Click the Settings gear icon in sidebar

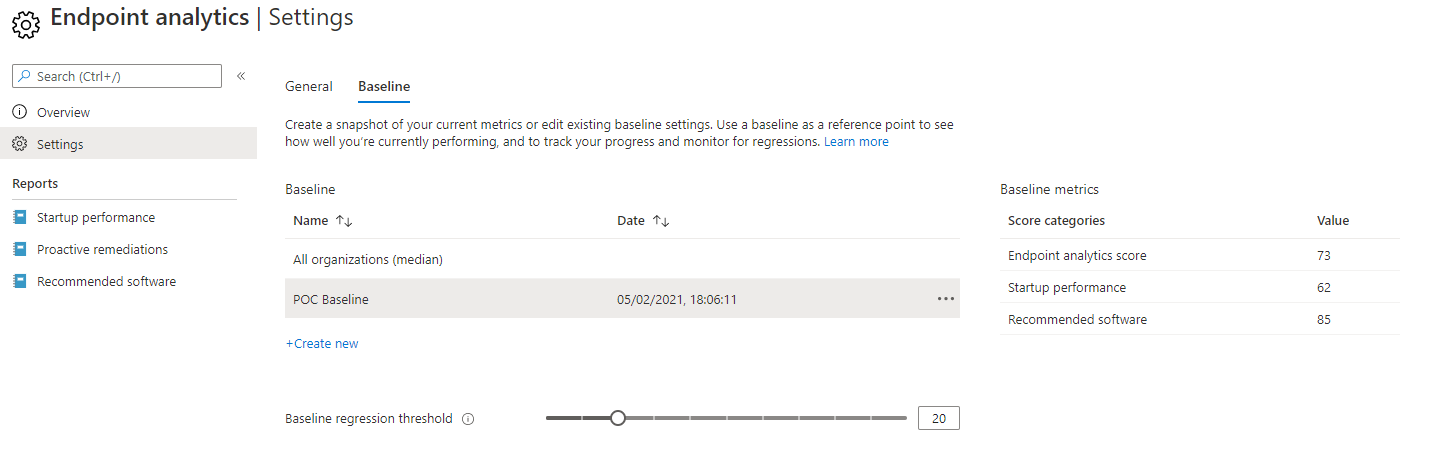coord(19,144)
